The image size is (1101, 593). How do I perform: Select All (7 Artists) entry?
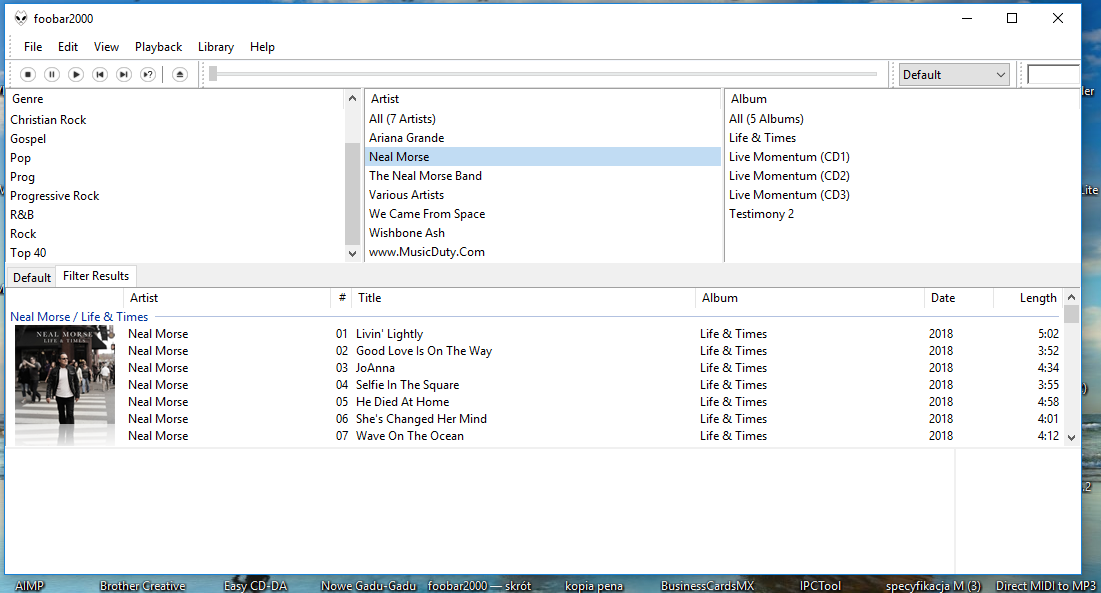(x=543, y=119)
